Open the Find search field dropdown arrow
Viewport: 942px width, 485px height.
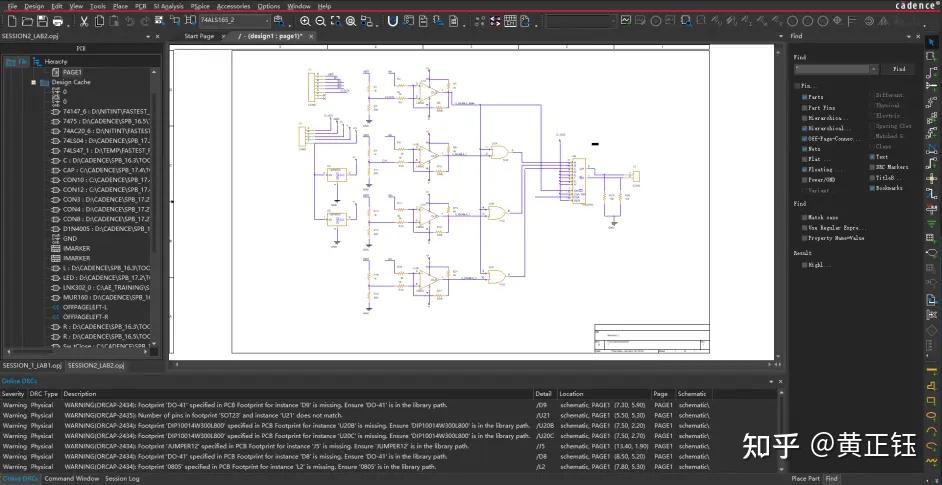coord(874,69)
